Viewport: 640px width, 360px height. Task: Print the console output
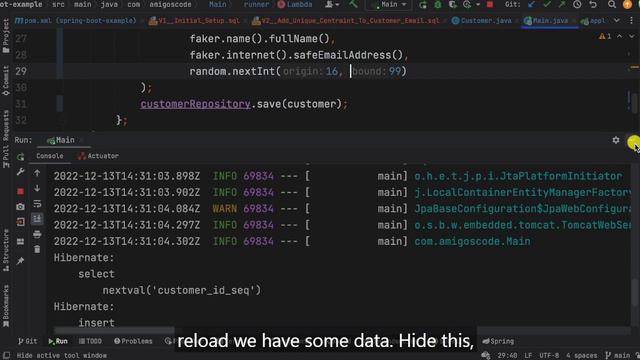click(x=37, y=234)
